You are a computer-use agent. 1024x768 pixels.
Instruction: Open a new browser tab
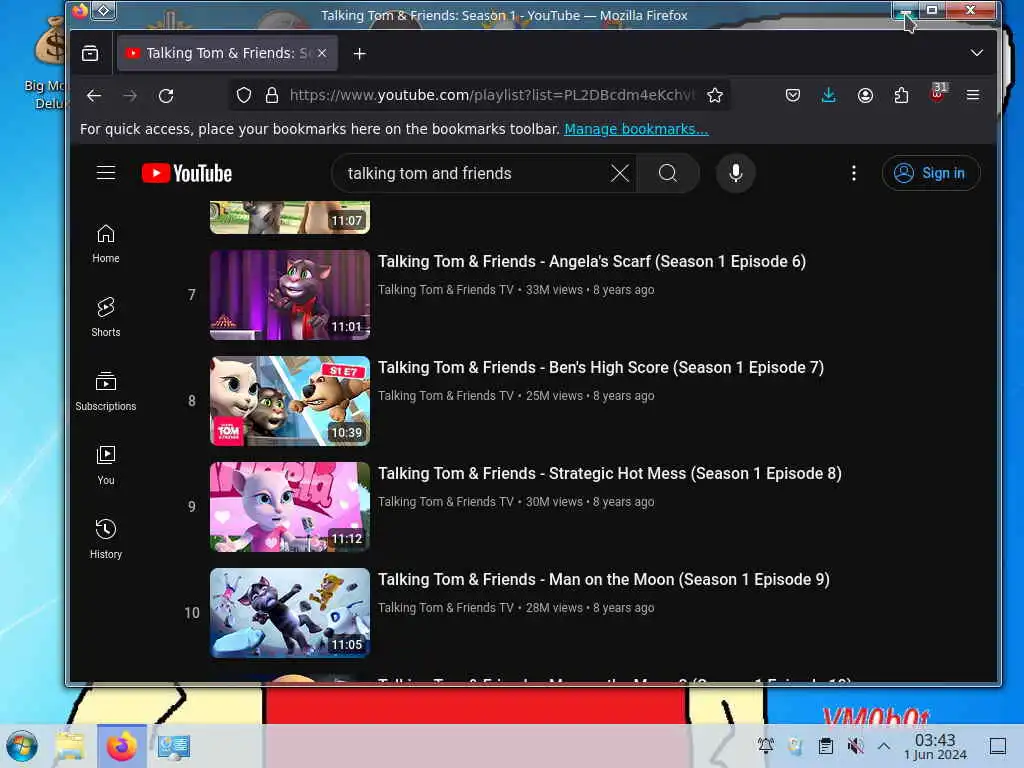click(x=359, y=54)
